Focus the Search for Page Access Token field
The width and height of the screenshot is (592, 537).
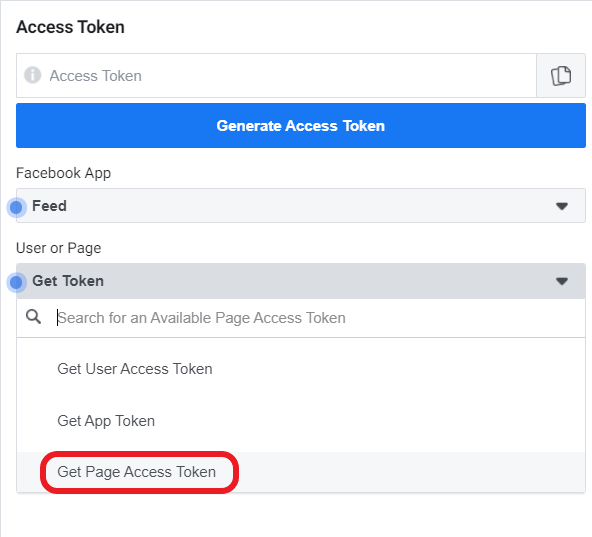301,318
